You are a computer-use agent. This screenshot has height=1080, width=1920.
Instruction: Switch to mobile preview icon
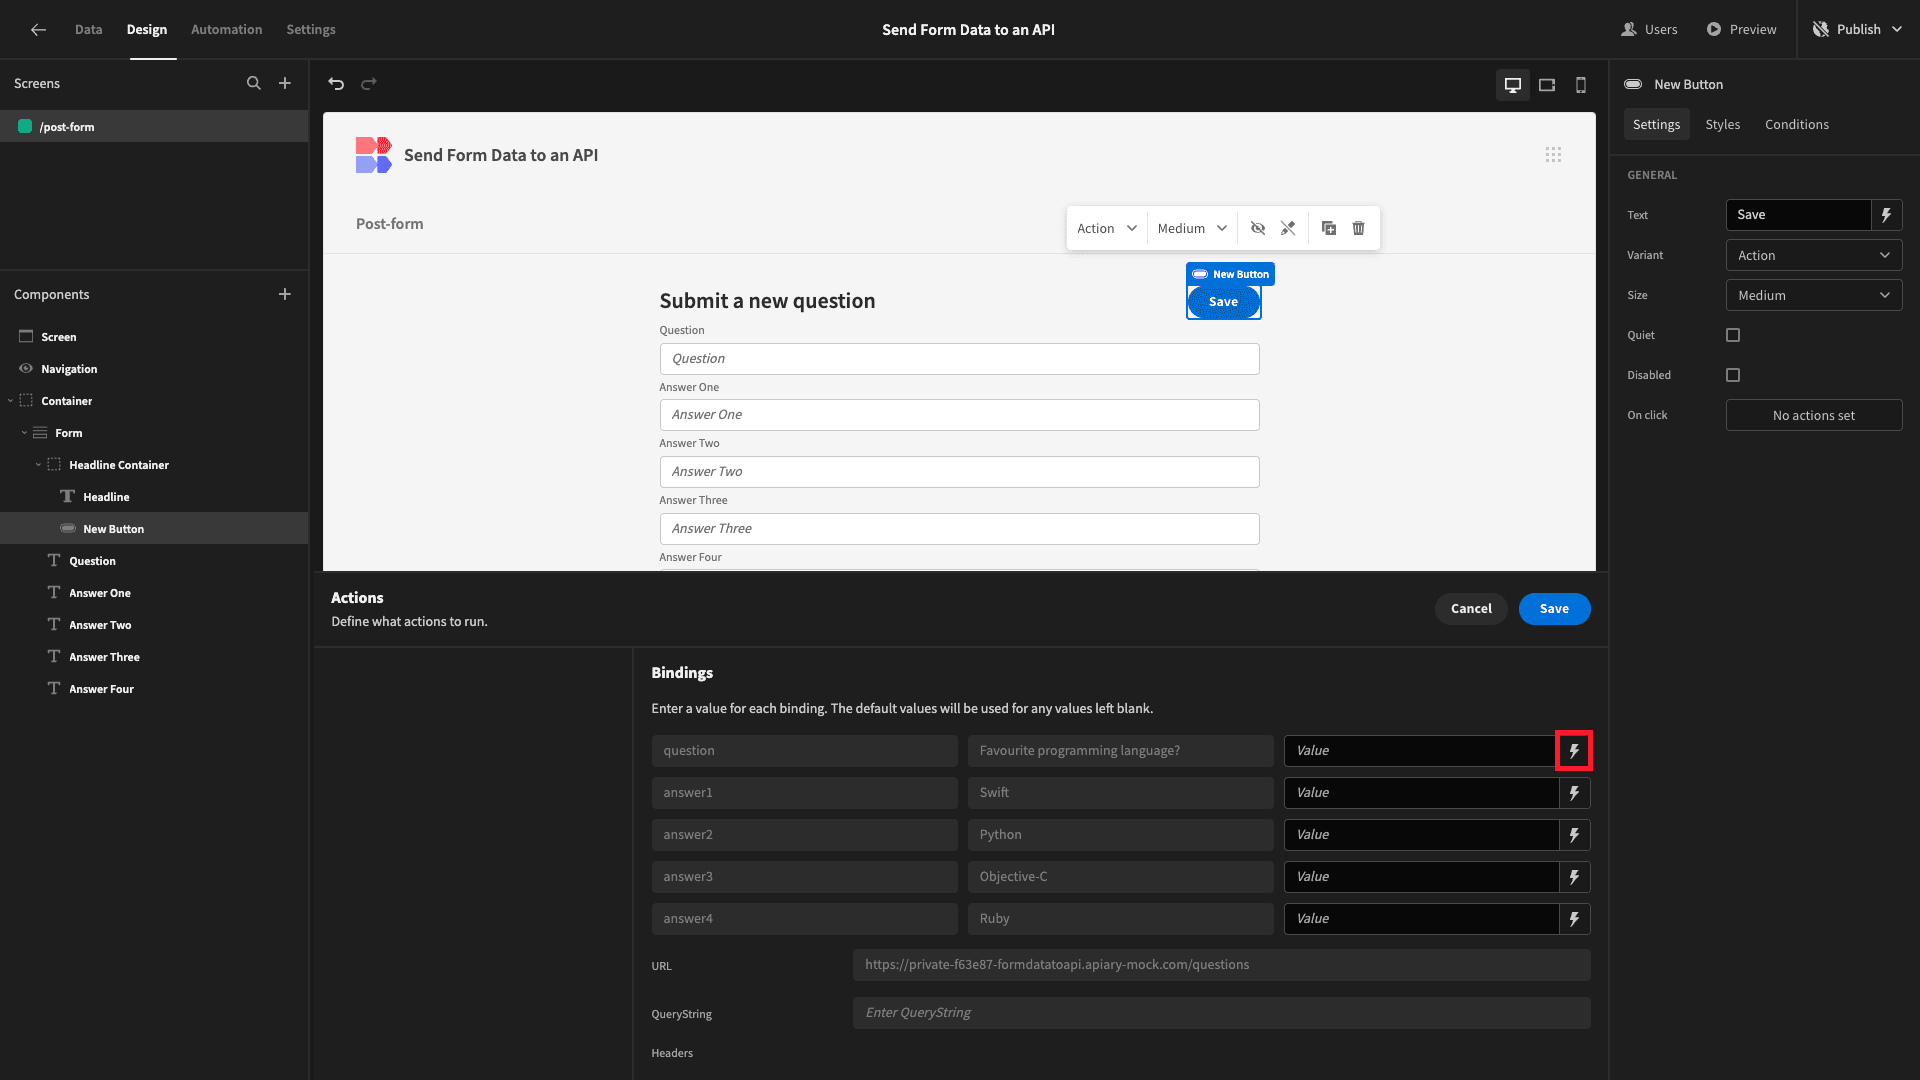coord(1581,85)
